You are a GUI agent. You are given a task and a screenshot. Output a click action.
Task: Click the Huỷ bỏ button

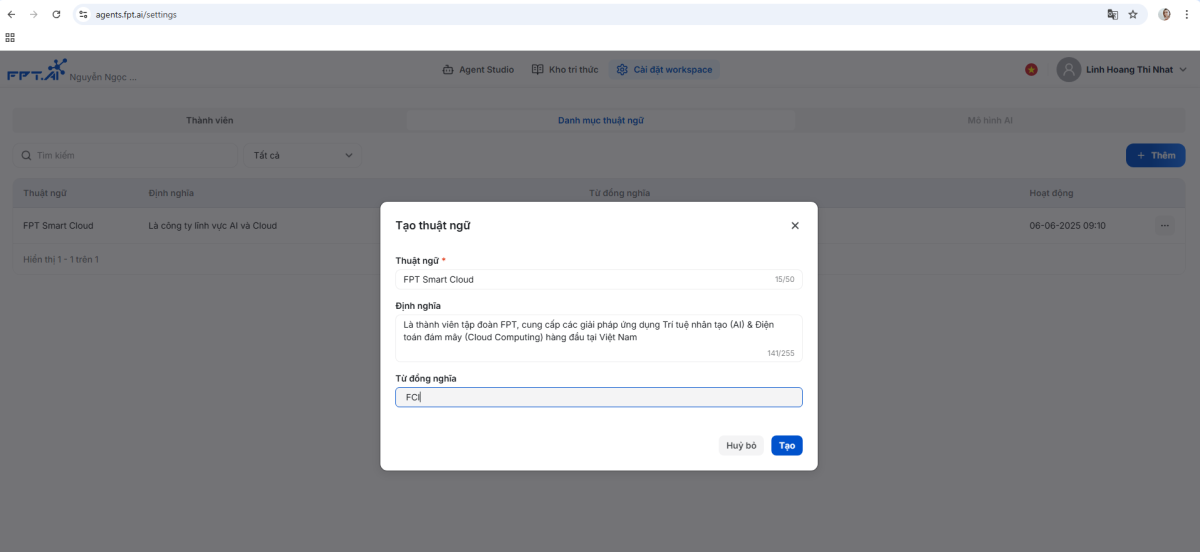pyautogui.click(x=741, y=446)
